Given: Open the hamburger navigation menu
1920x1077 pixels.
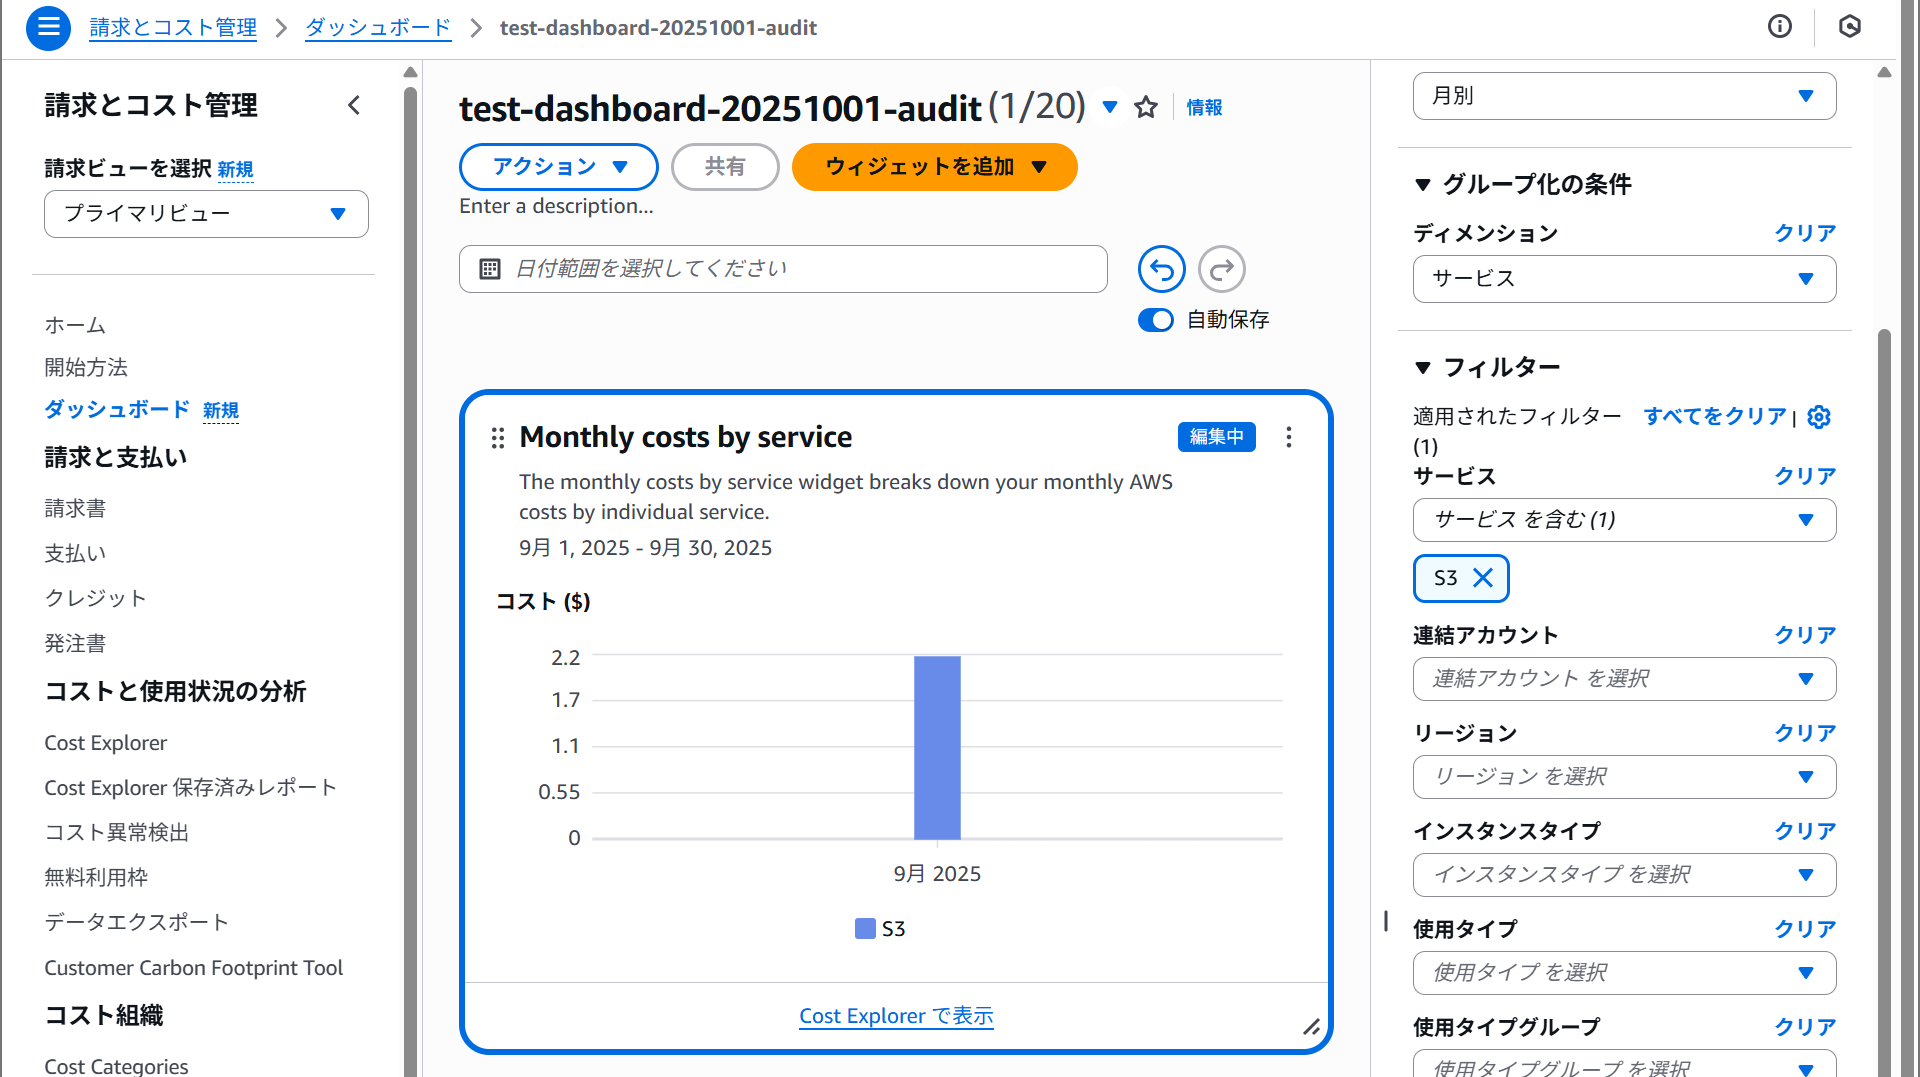Looking at the screenshot, I should click(48, 28).
